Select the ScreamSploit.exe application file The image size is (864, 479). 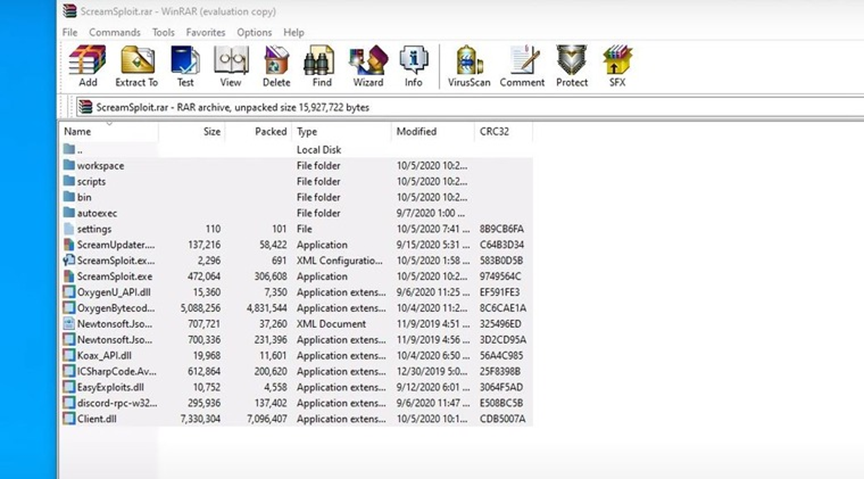[114, 277]
